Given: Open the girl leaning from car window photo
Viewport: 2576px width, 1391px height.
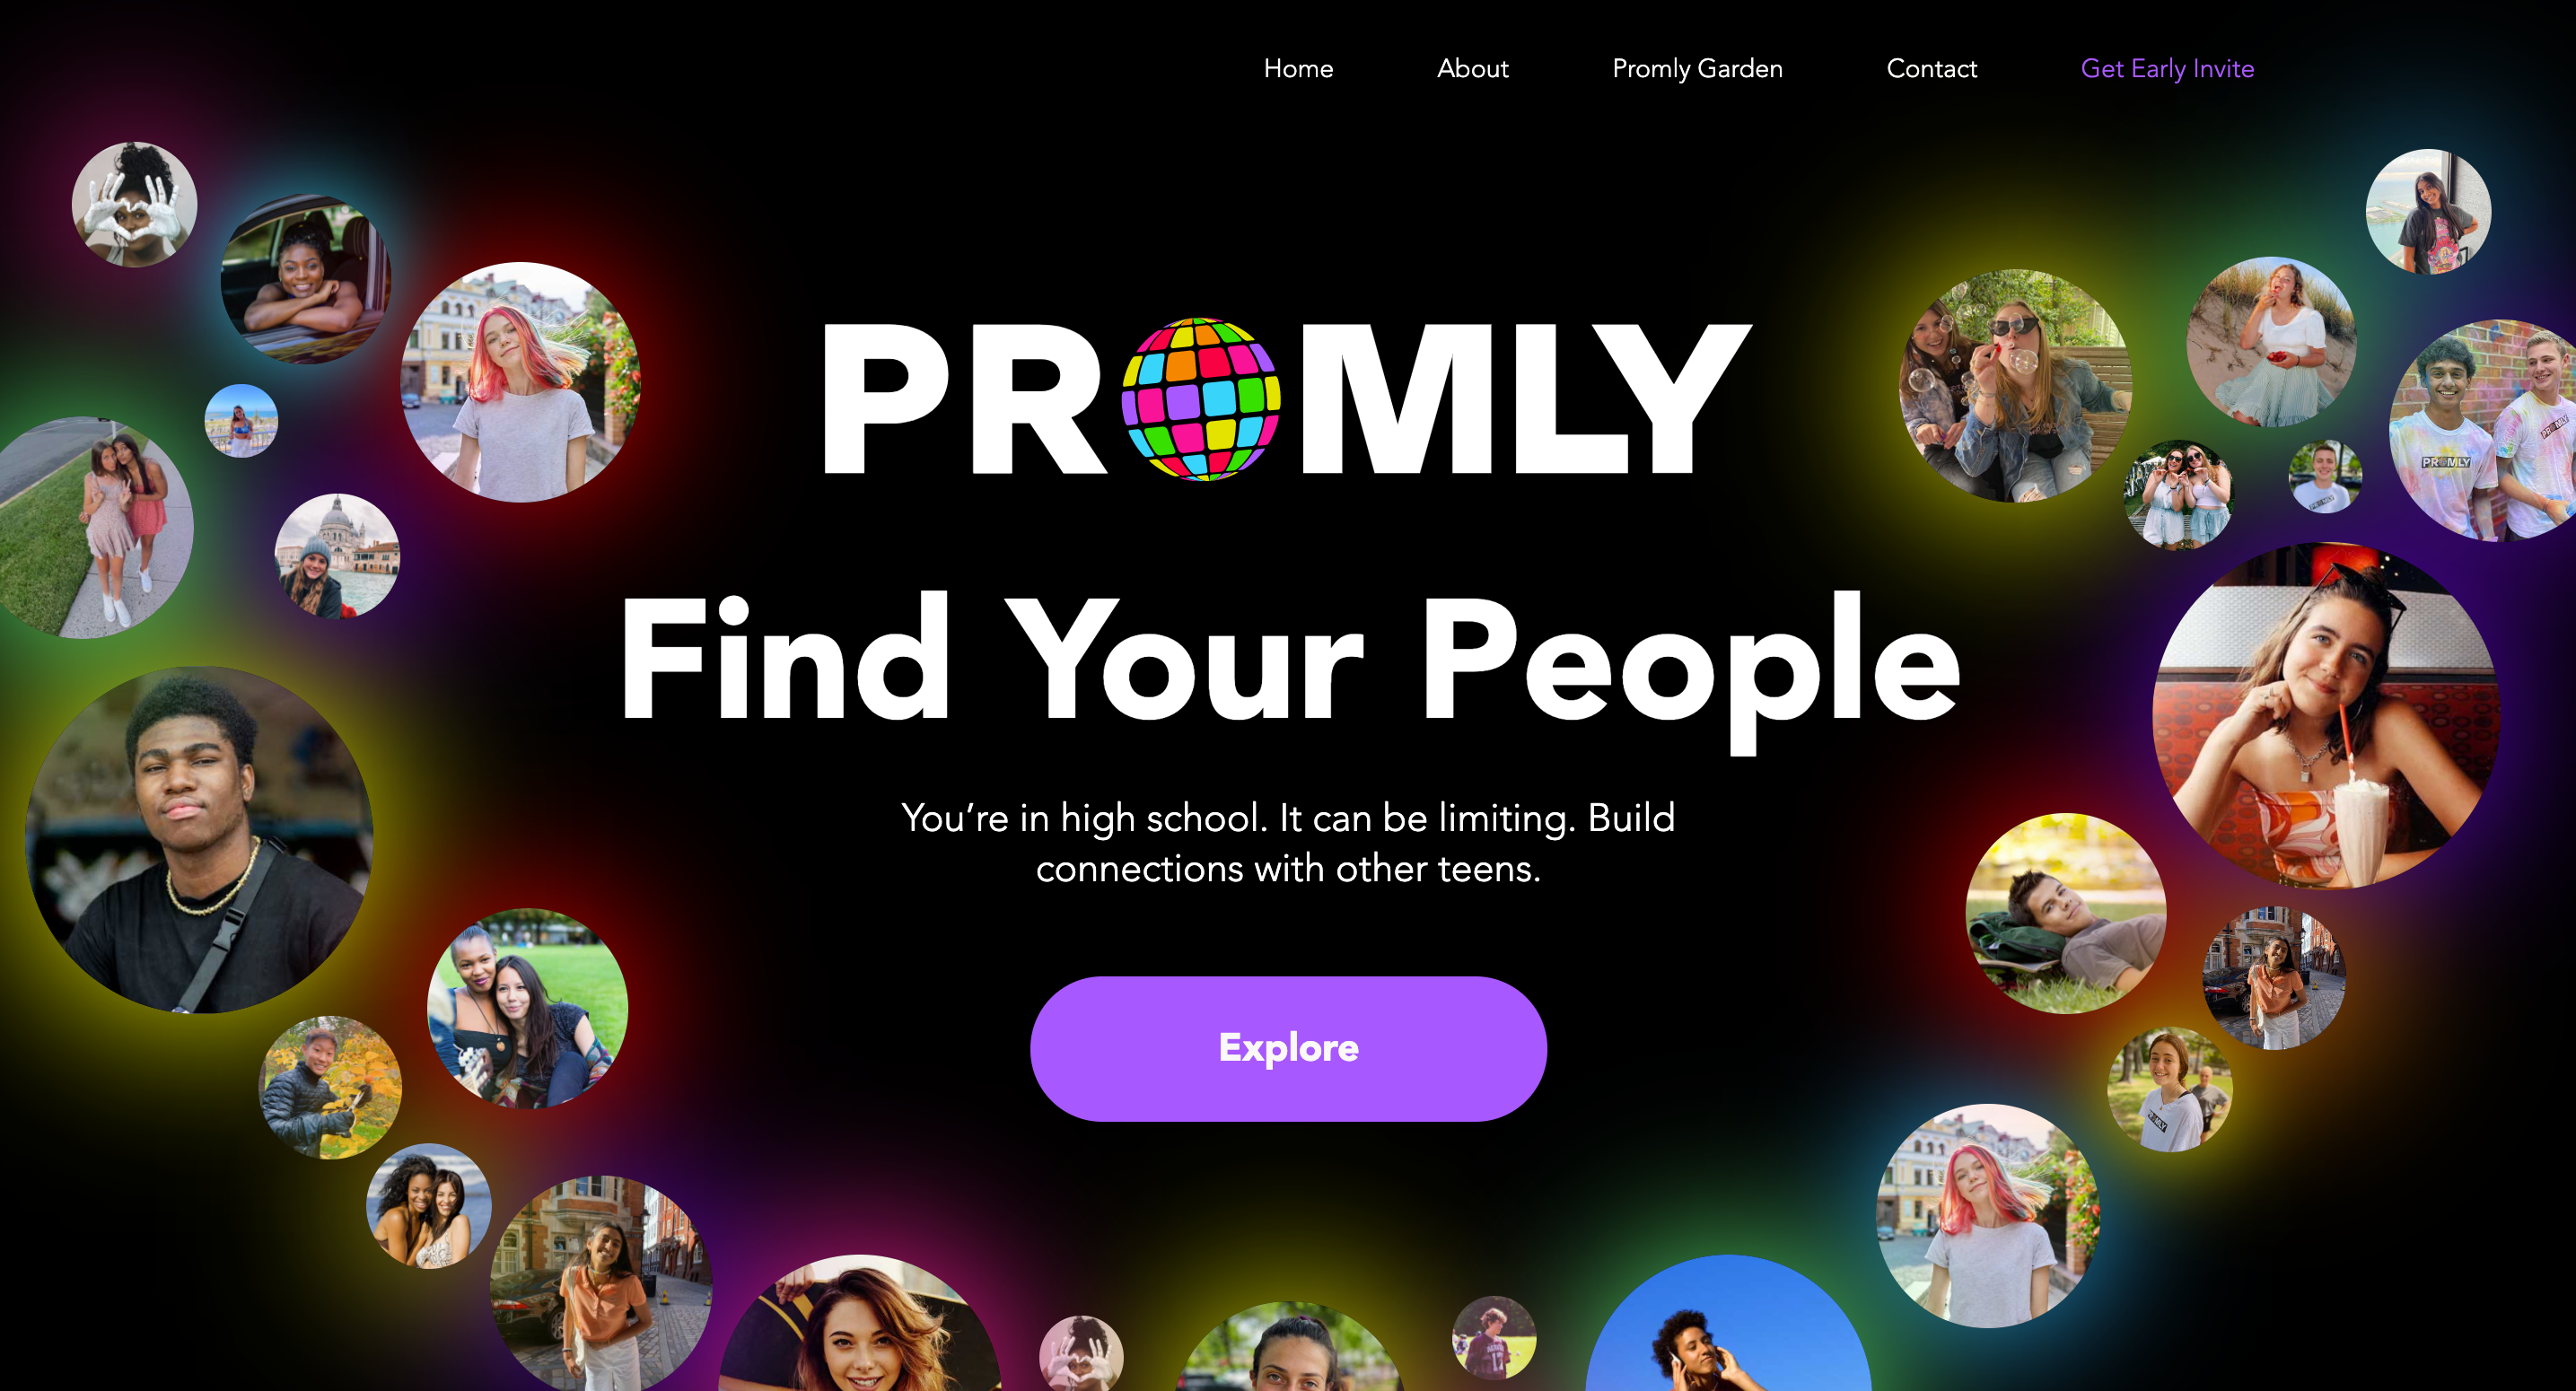Looking at the screenshot, I should 305,278.
